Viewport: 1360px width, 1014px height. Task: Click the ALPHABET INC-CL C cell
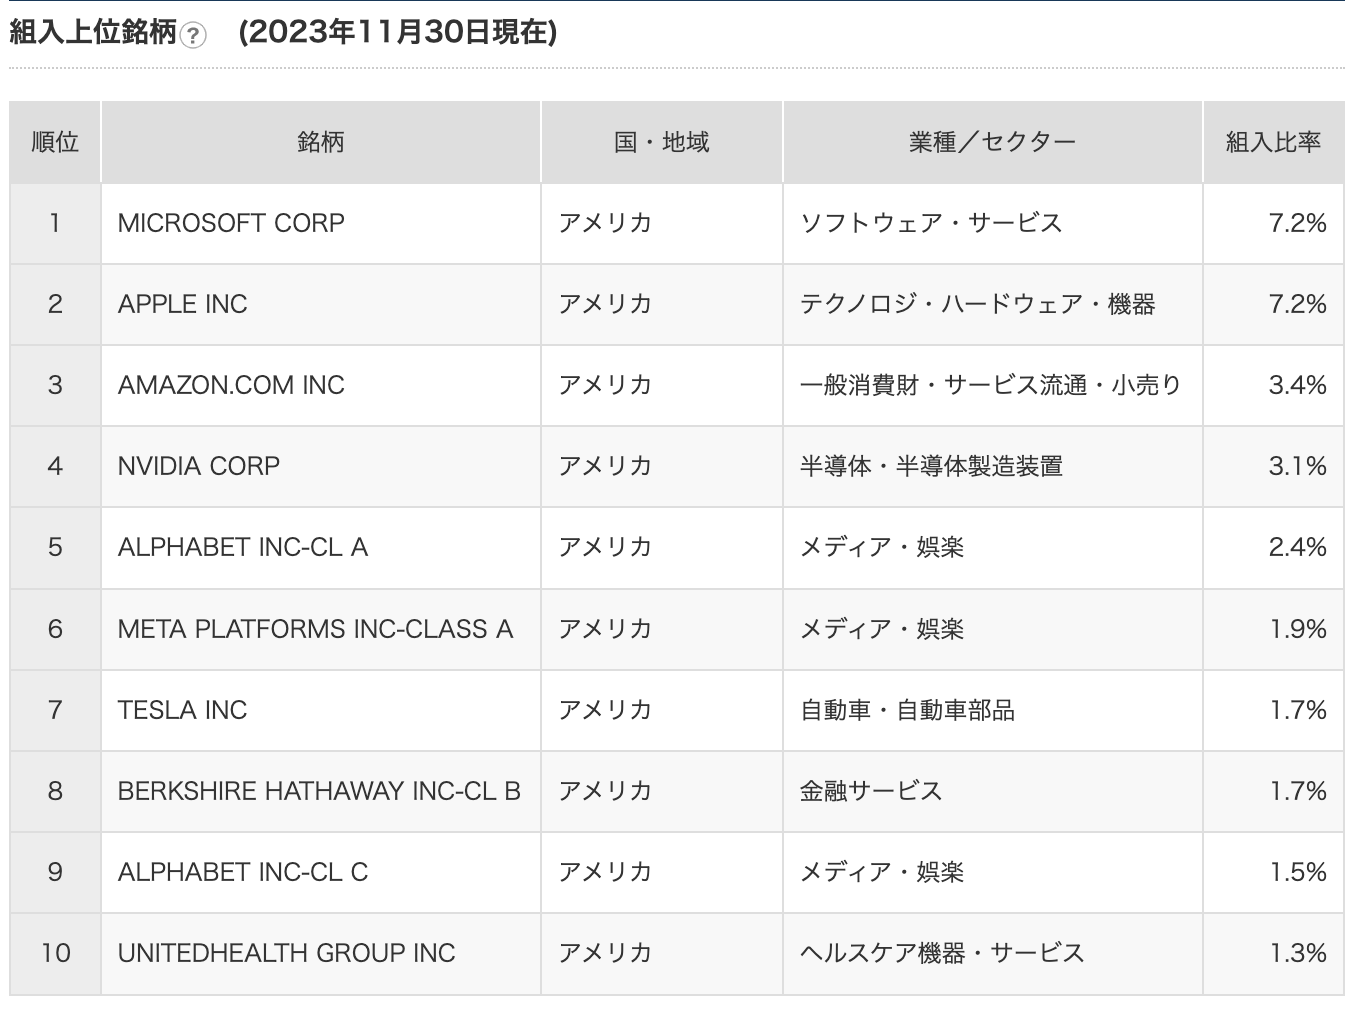click(321, 872)
